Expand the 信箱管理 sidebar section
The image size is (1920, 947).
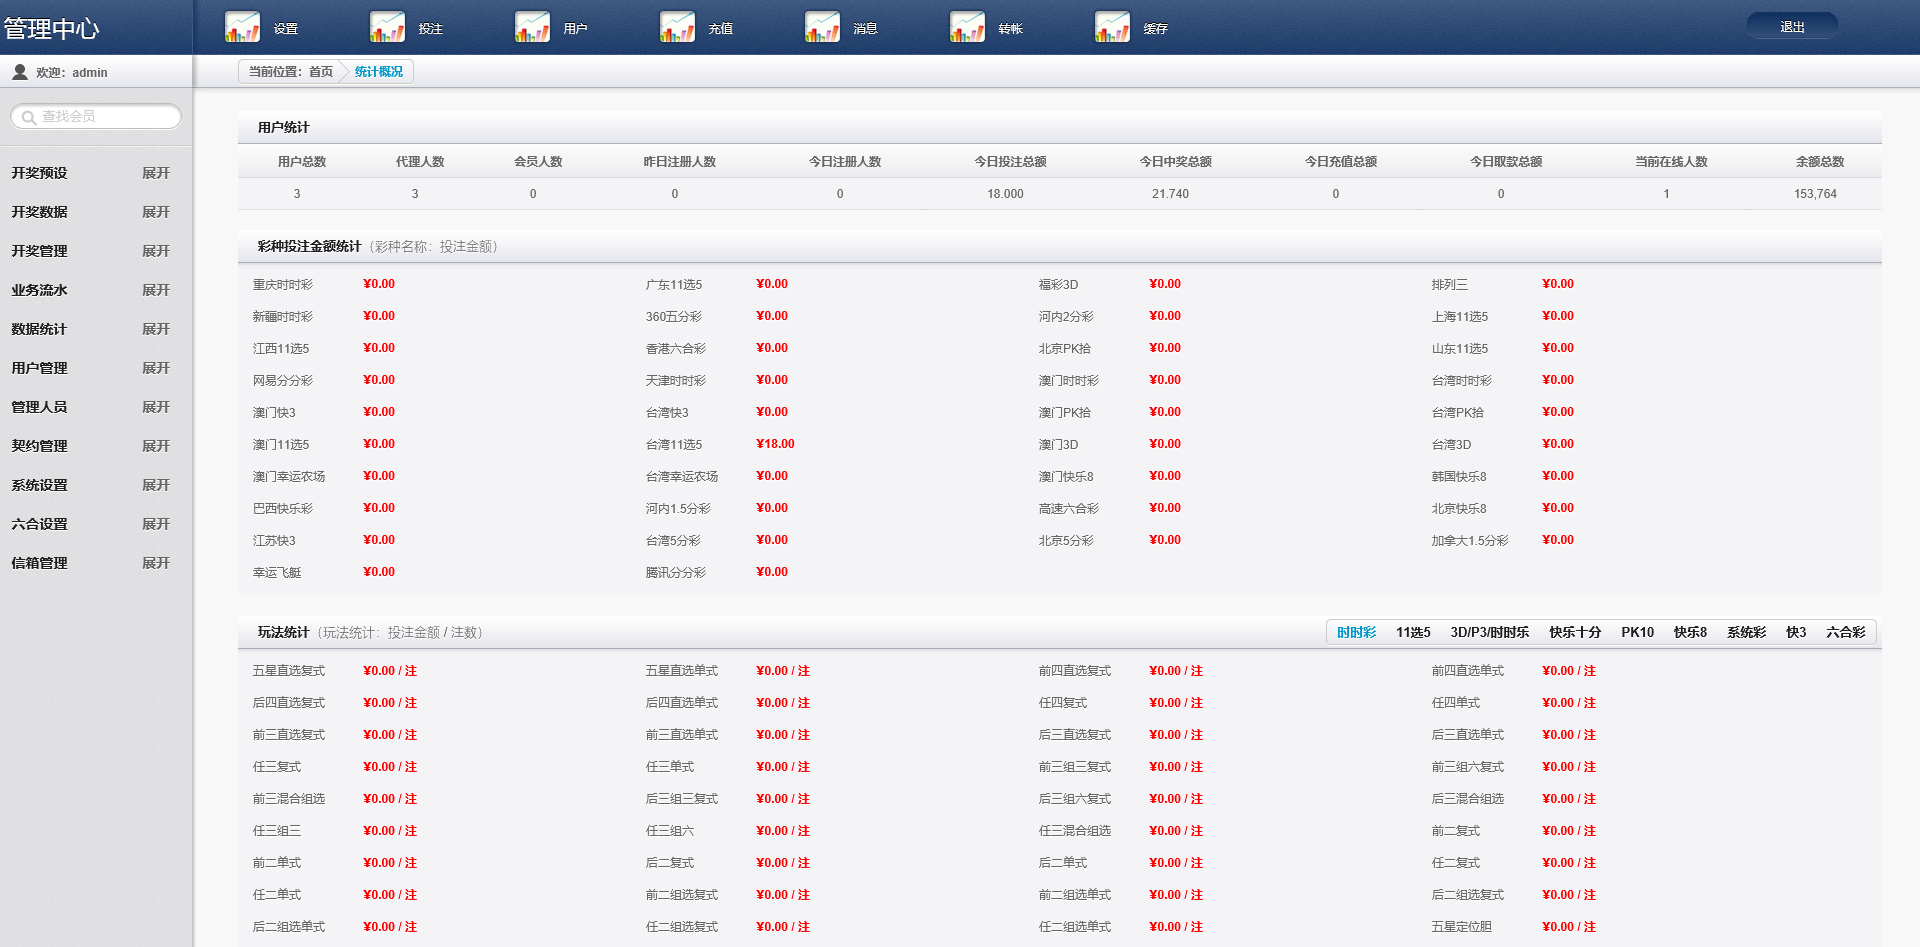(155, 563)
